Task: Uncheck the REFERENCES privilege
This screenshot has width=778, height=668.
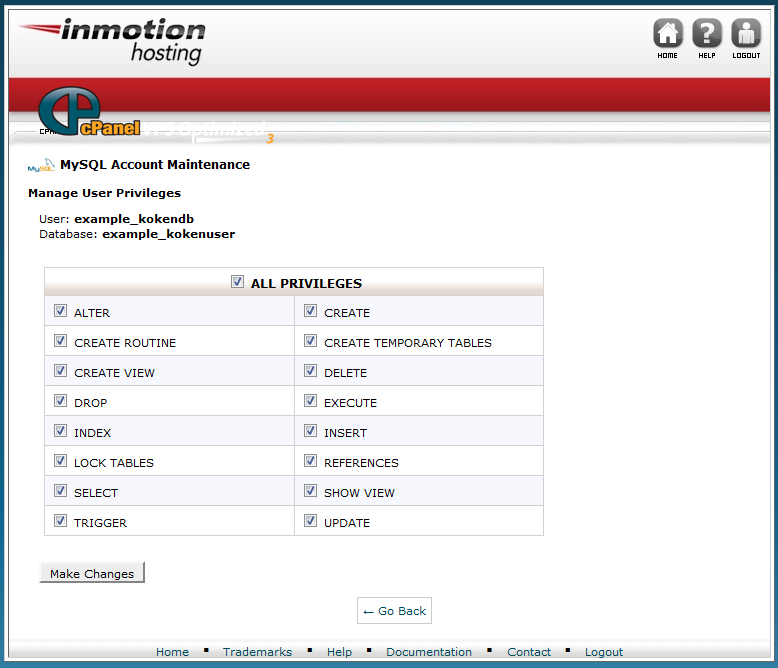Action: [311, 461]
